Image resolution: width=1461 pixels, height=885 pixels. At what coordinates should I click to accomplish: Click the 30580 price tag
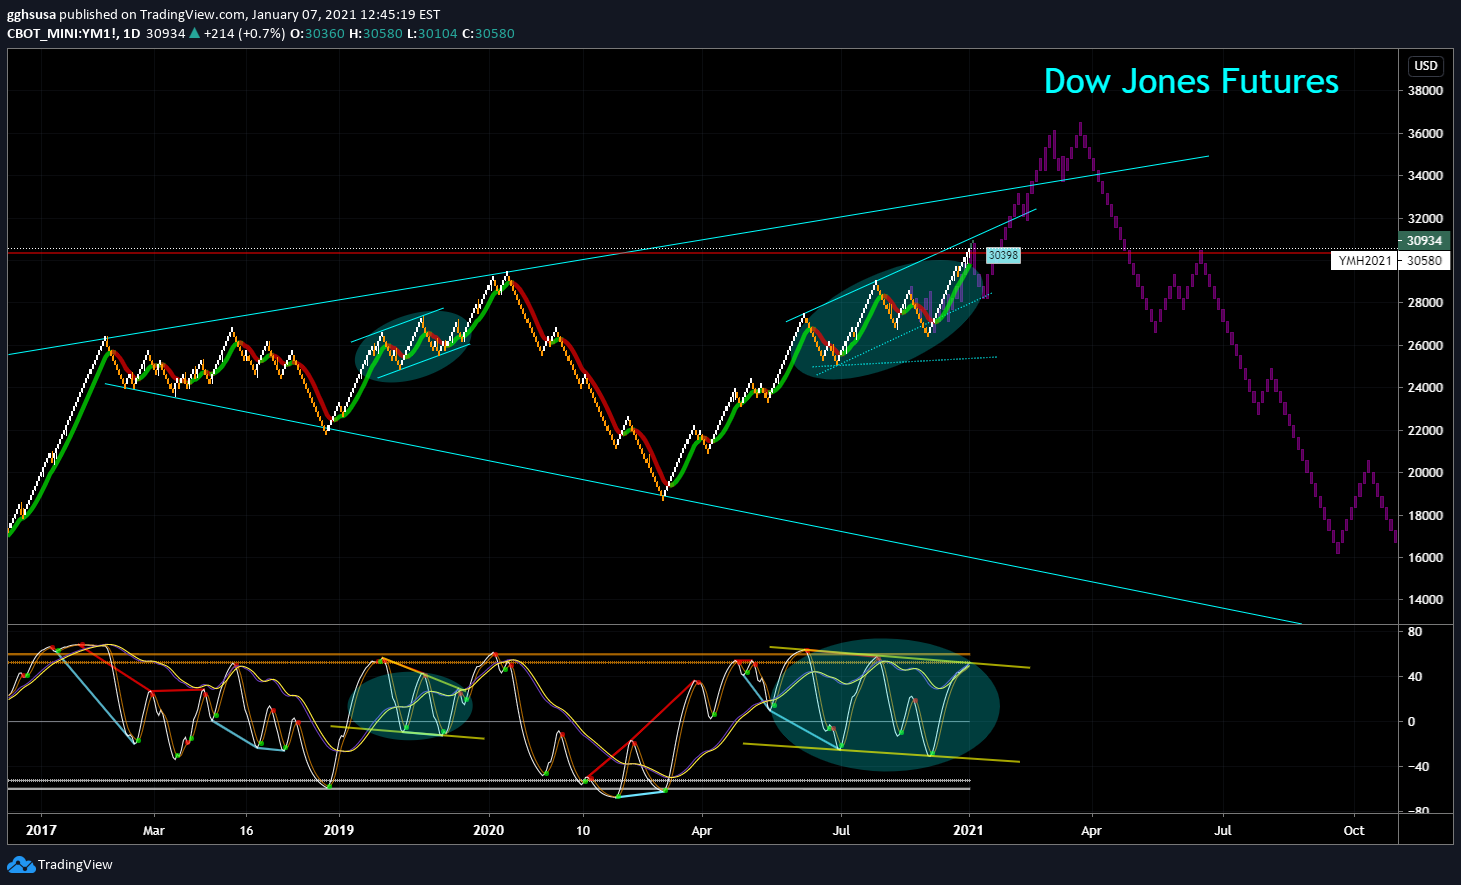pyautogui.click(x=1425, y=261)
